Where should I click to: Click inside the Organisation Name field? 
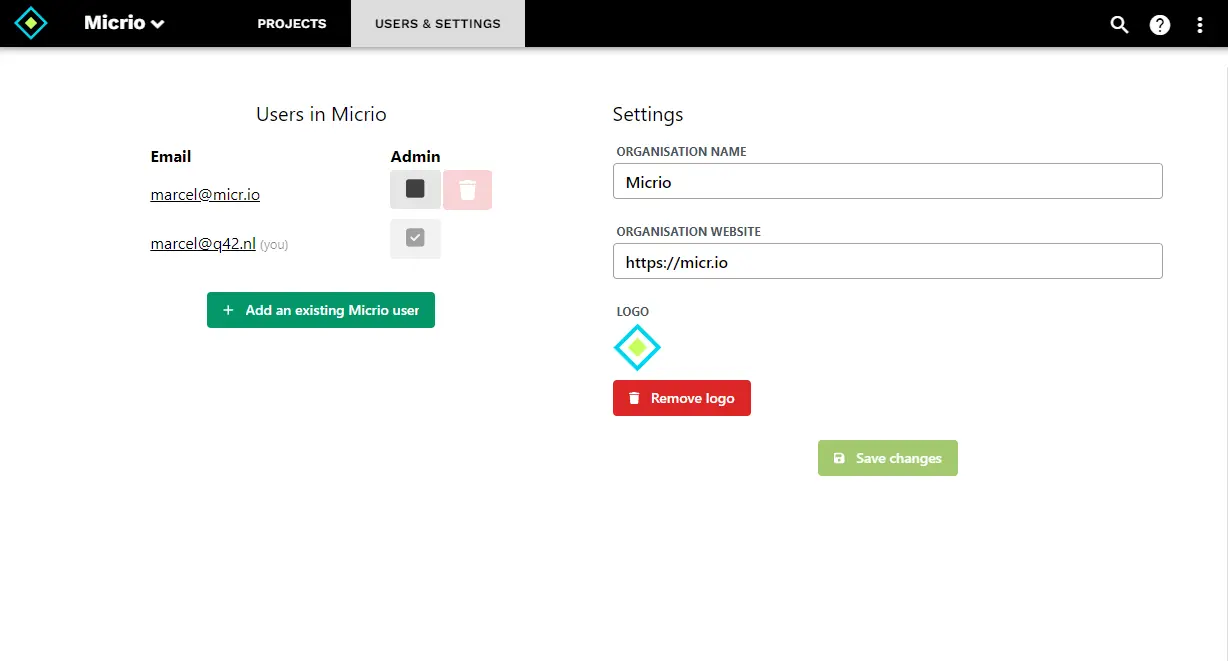point(887,181)
